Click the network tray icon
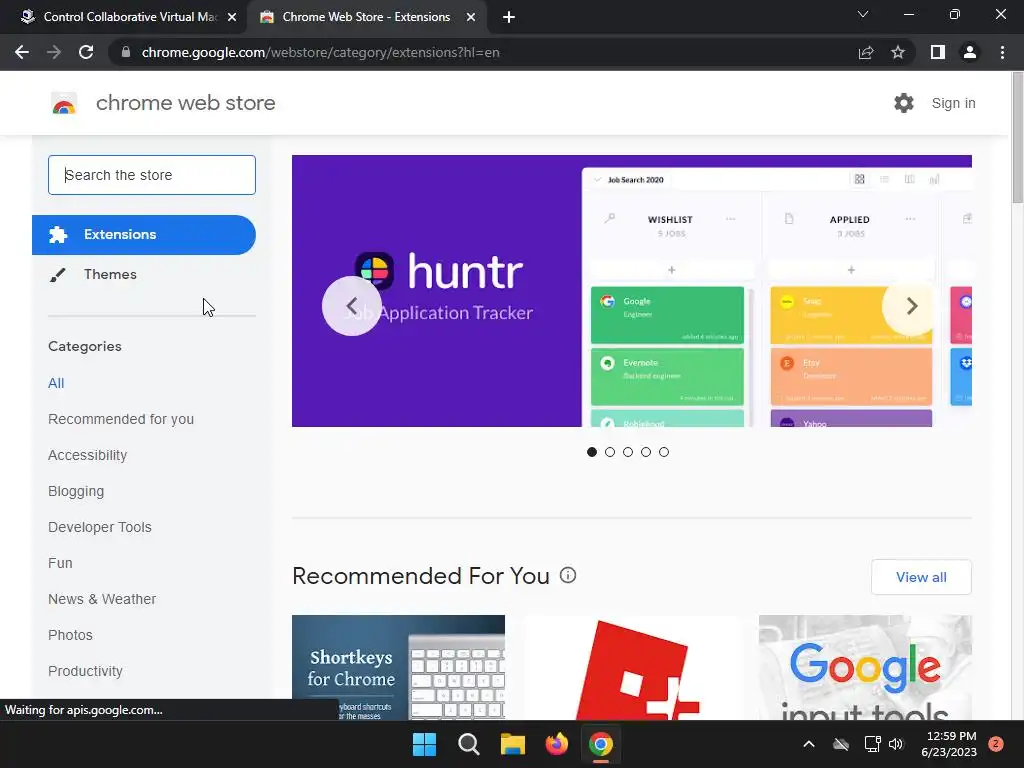The width and height of the screenshot is (1024, 768). point(872,744)
